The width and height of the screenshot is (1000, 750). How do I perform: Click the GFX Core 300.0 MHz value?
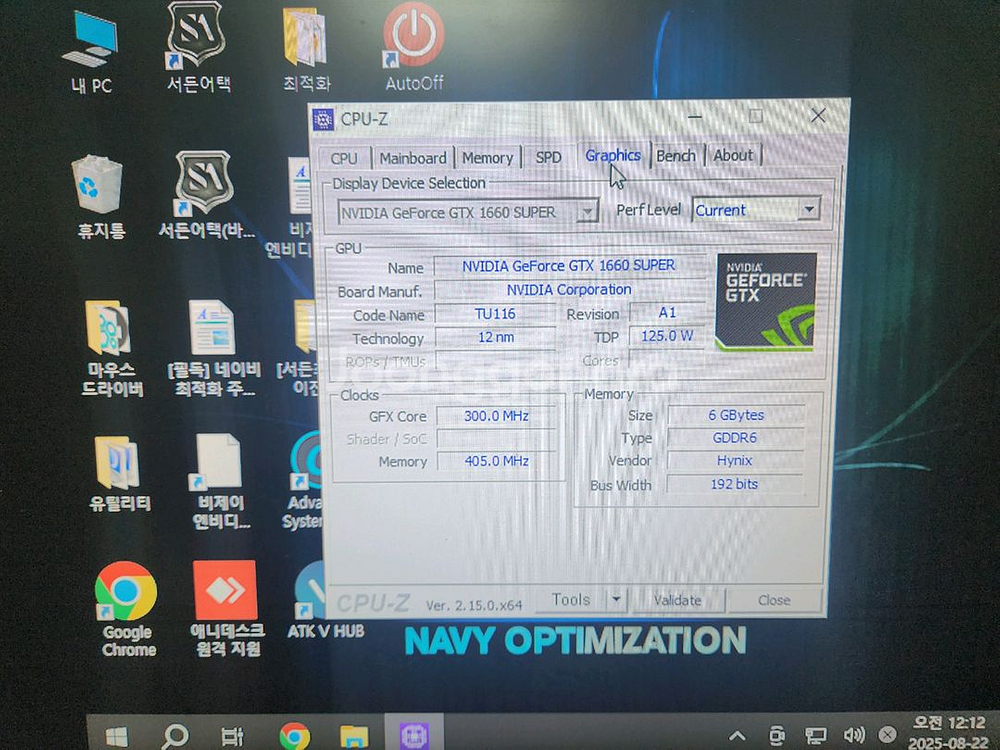coord(496,416)
